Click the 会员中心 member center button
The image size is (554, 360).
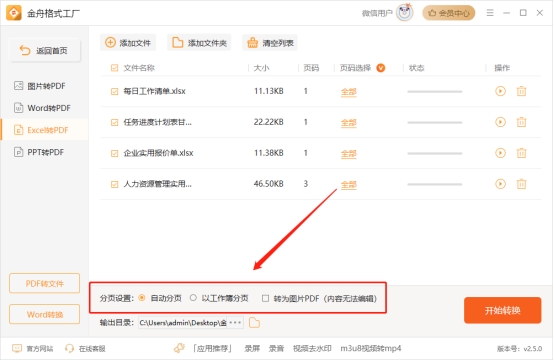pyautogui.click(x=448, y=13)
